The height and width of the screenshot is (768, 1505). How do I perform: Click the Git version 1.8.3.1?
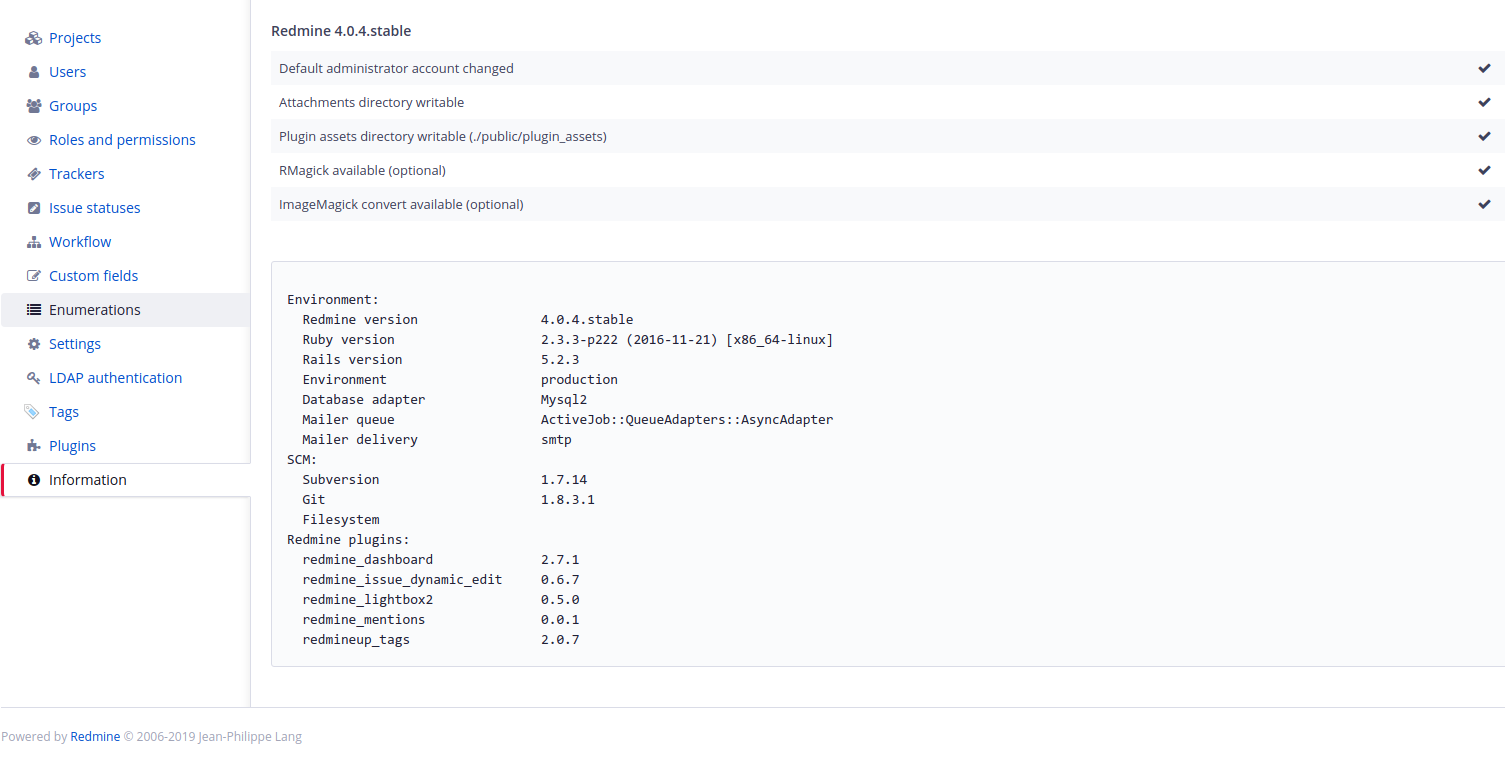[x=568, y=500]
